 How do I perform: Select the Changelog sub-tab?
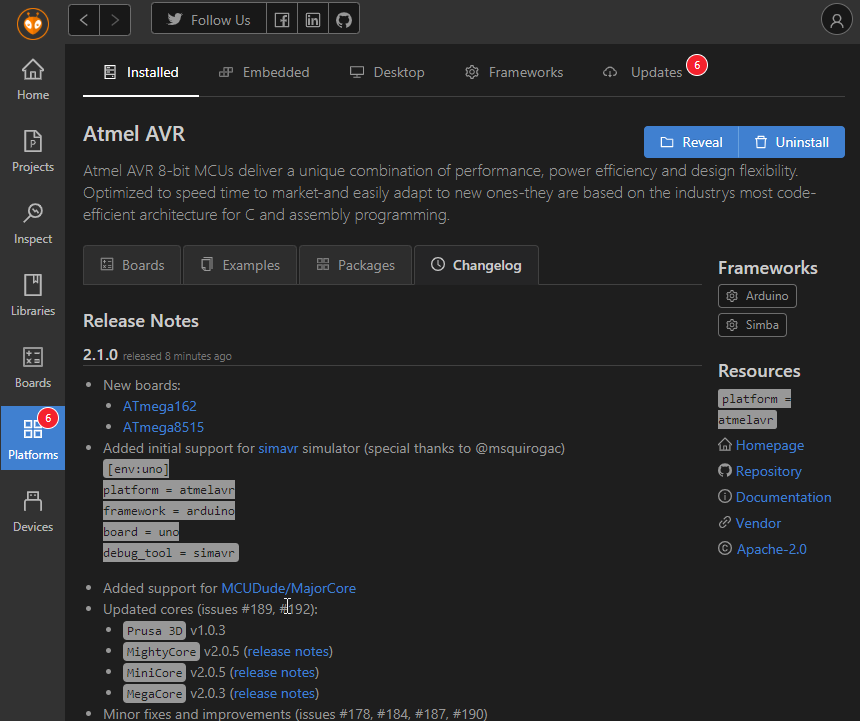476,265
